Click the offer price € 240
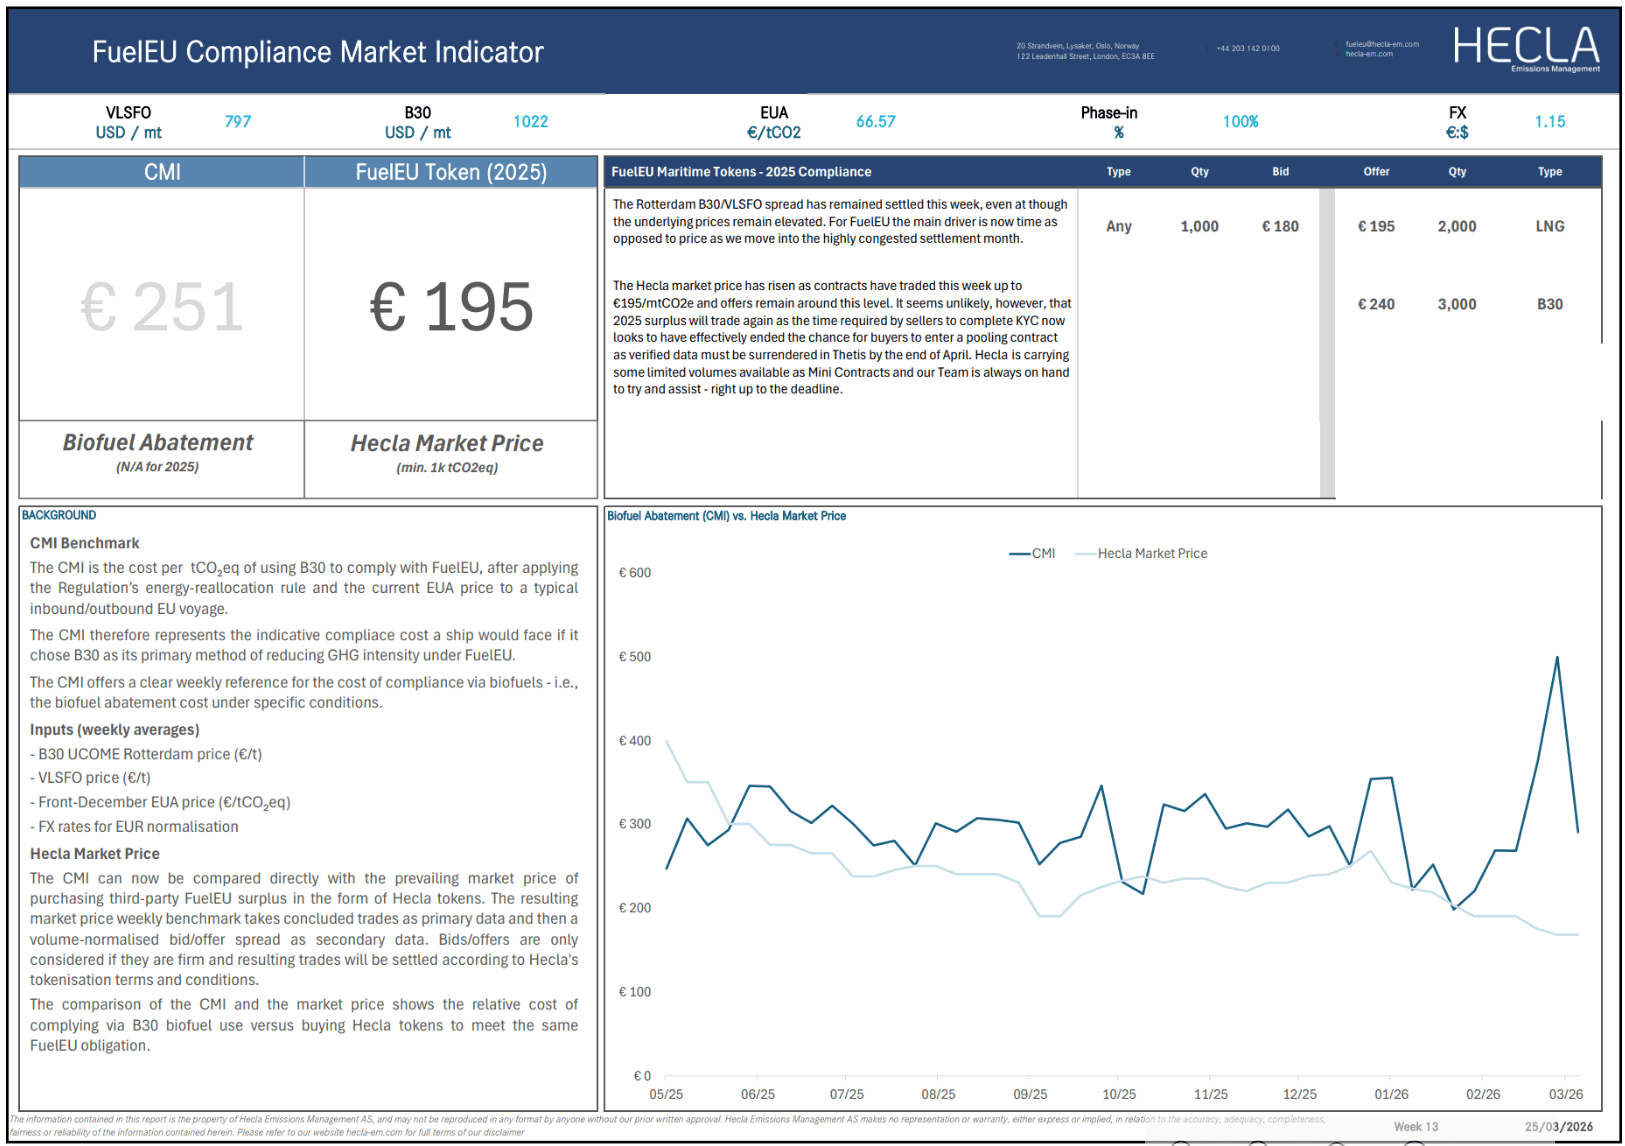This screenshot has height=1146, width=1625. pos(1376,305)
